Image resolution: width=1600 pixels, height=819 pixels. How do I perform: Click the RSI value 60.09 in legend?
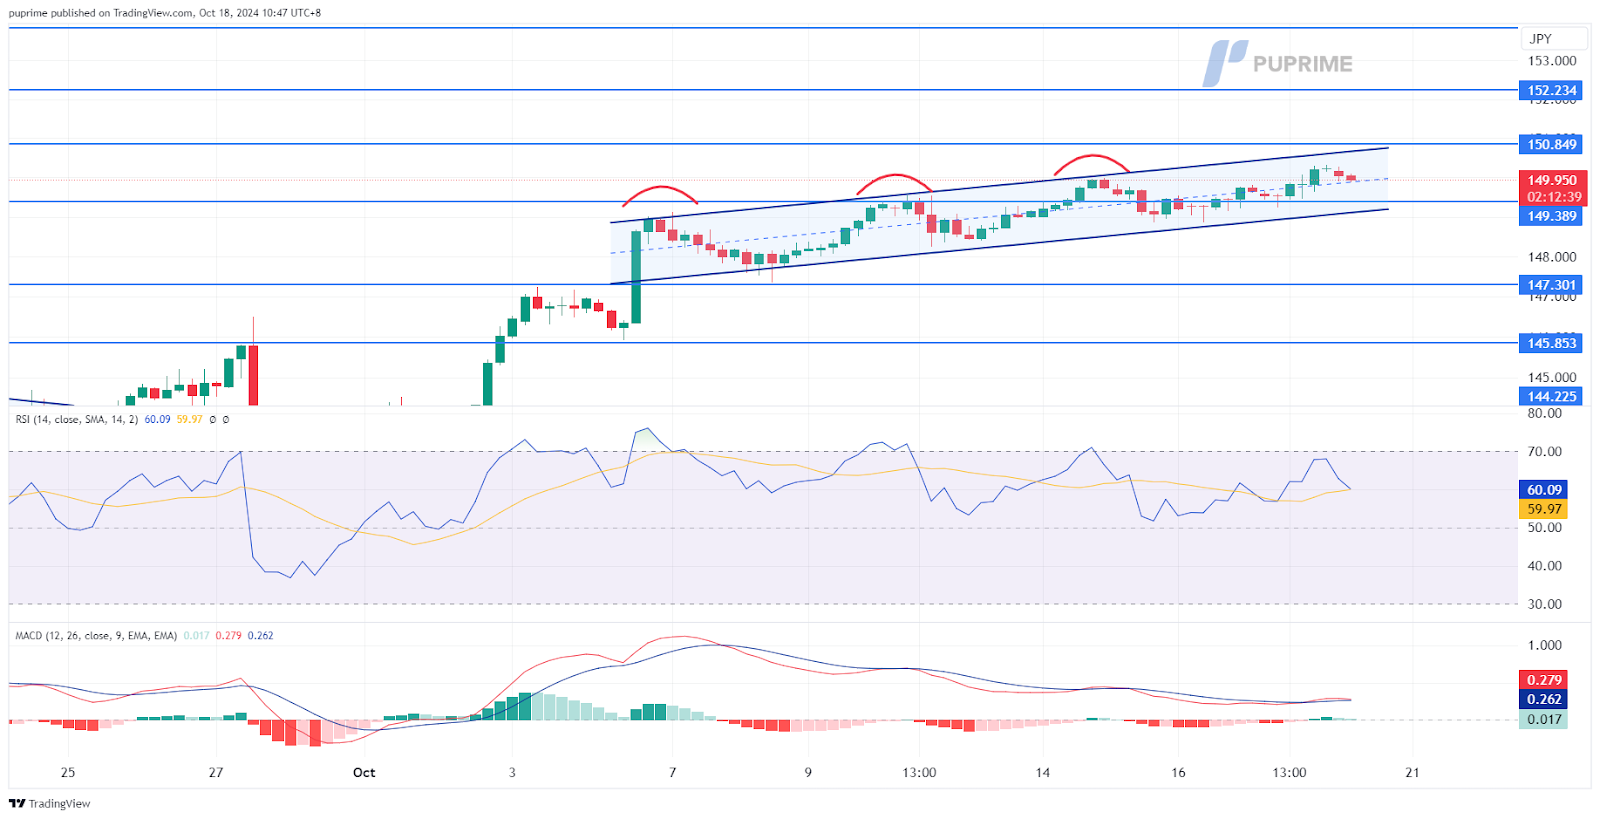[157, 419]
